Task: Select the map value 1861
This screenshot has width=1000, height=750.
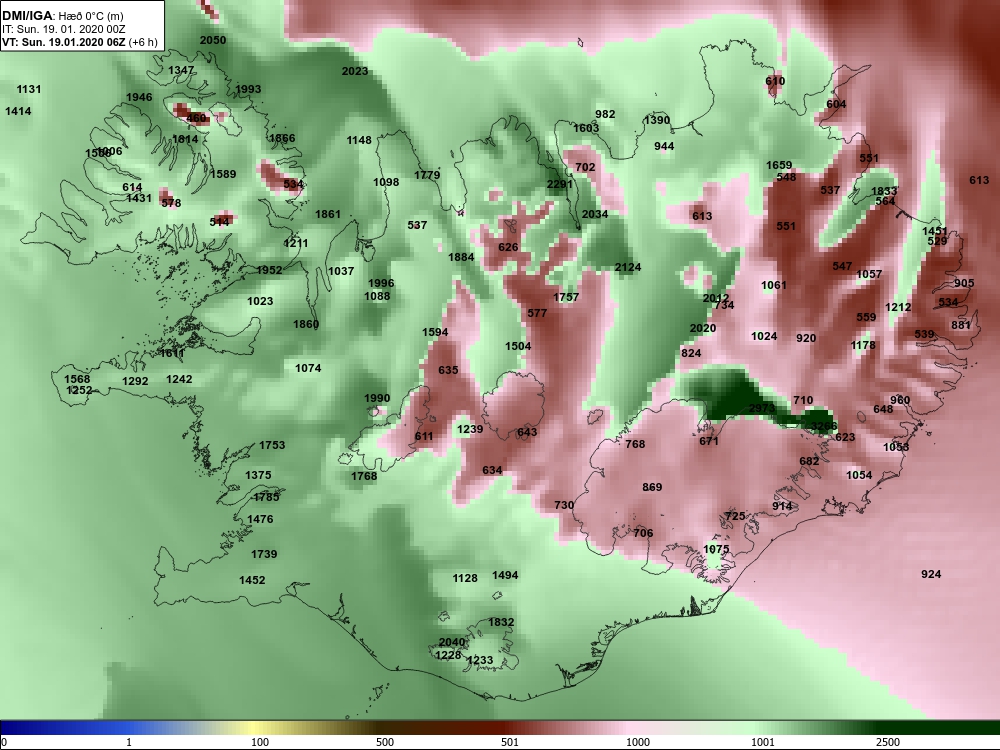Action: tap(328, 214)
